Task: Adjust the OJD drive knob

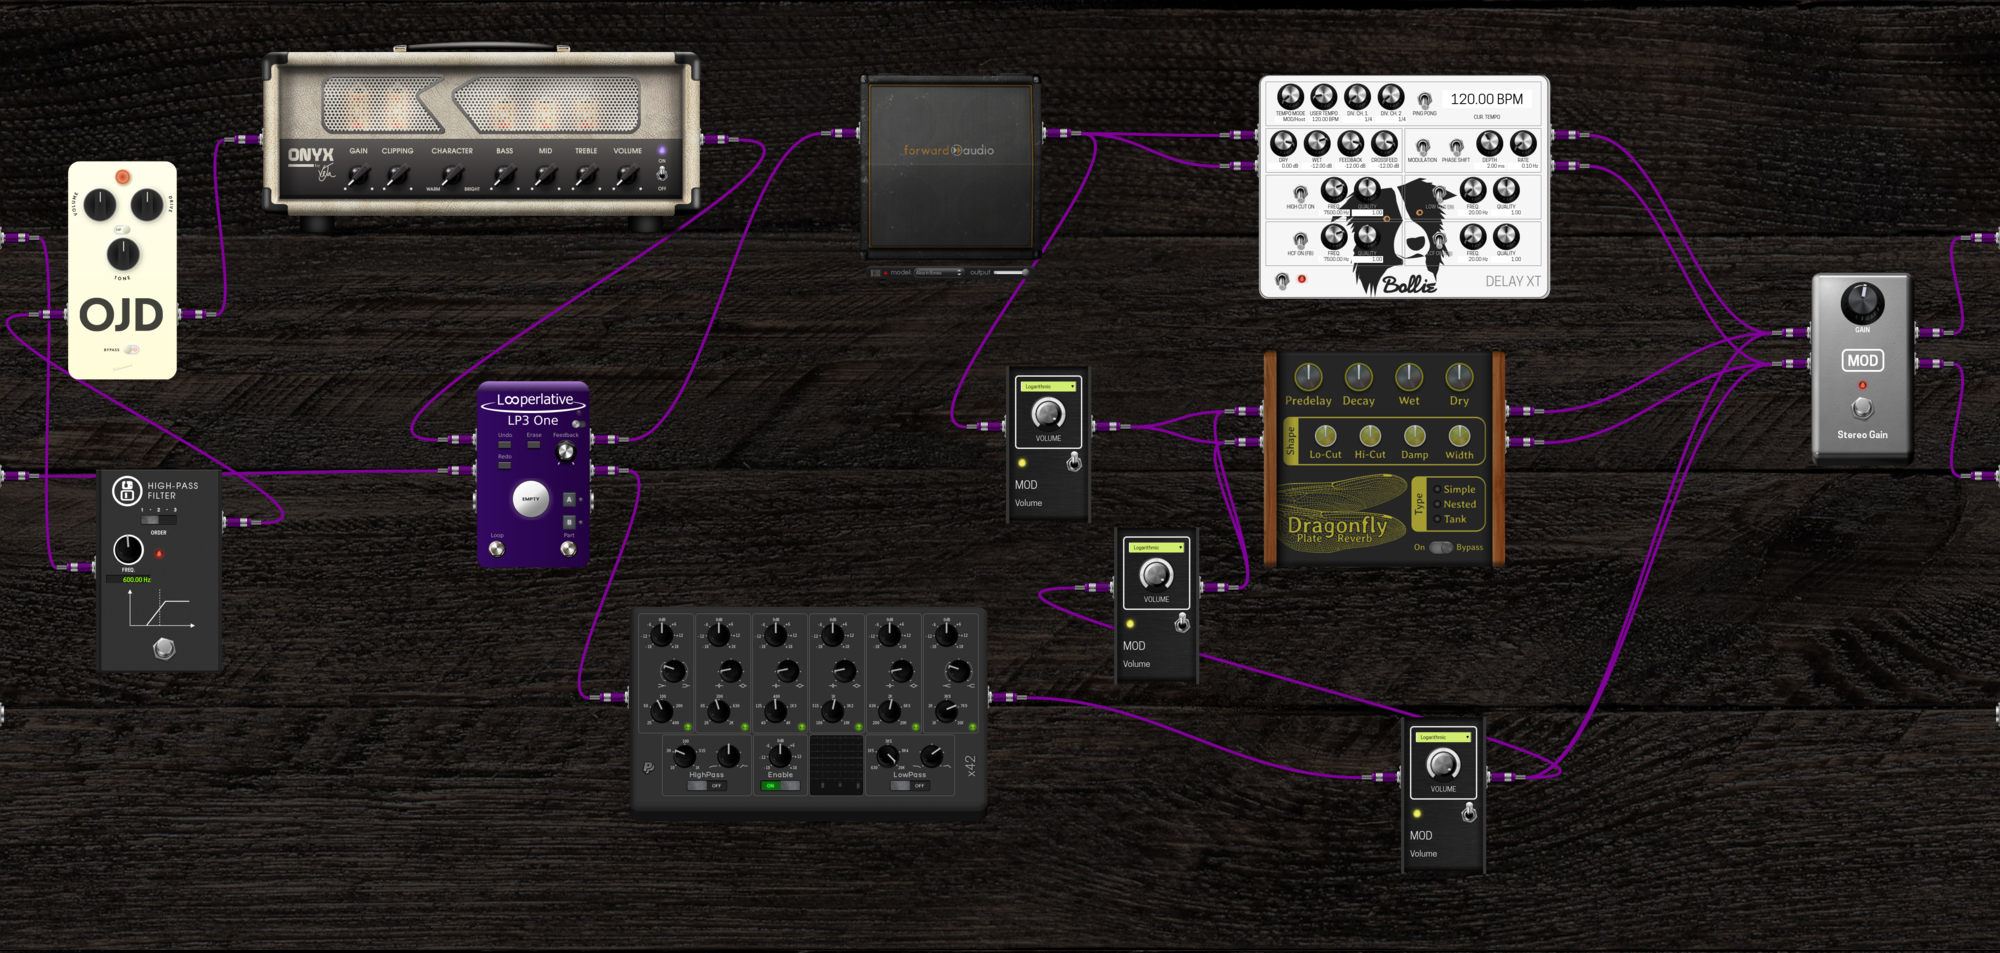Action: point(147,205)
